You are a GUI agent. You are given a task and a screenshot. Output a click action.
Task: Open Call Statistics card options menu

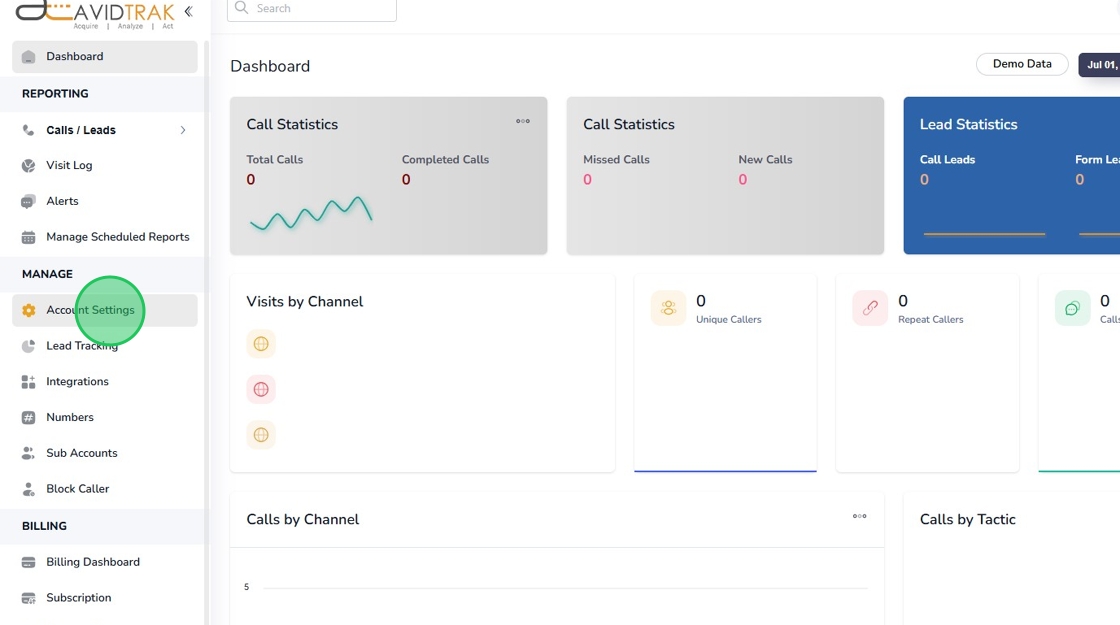[x=523, y=121]
